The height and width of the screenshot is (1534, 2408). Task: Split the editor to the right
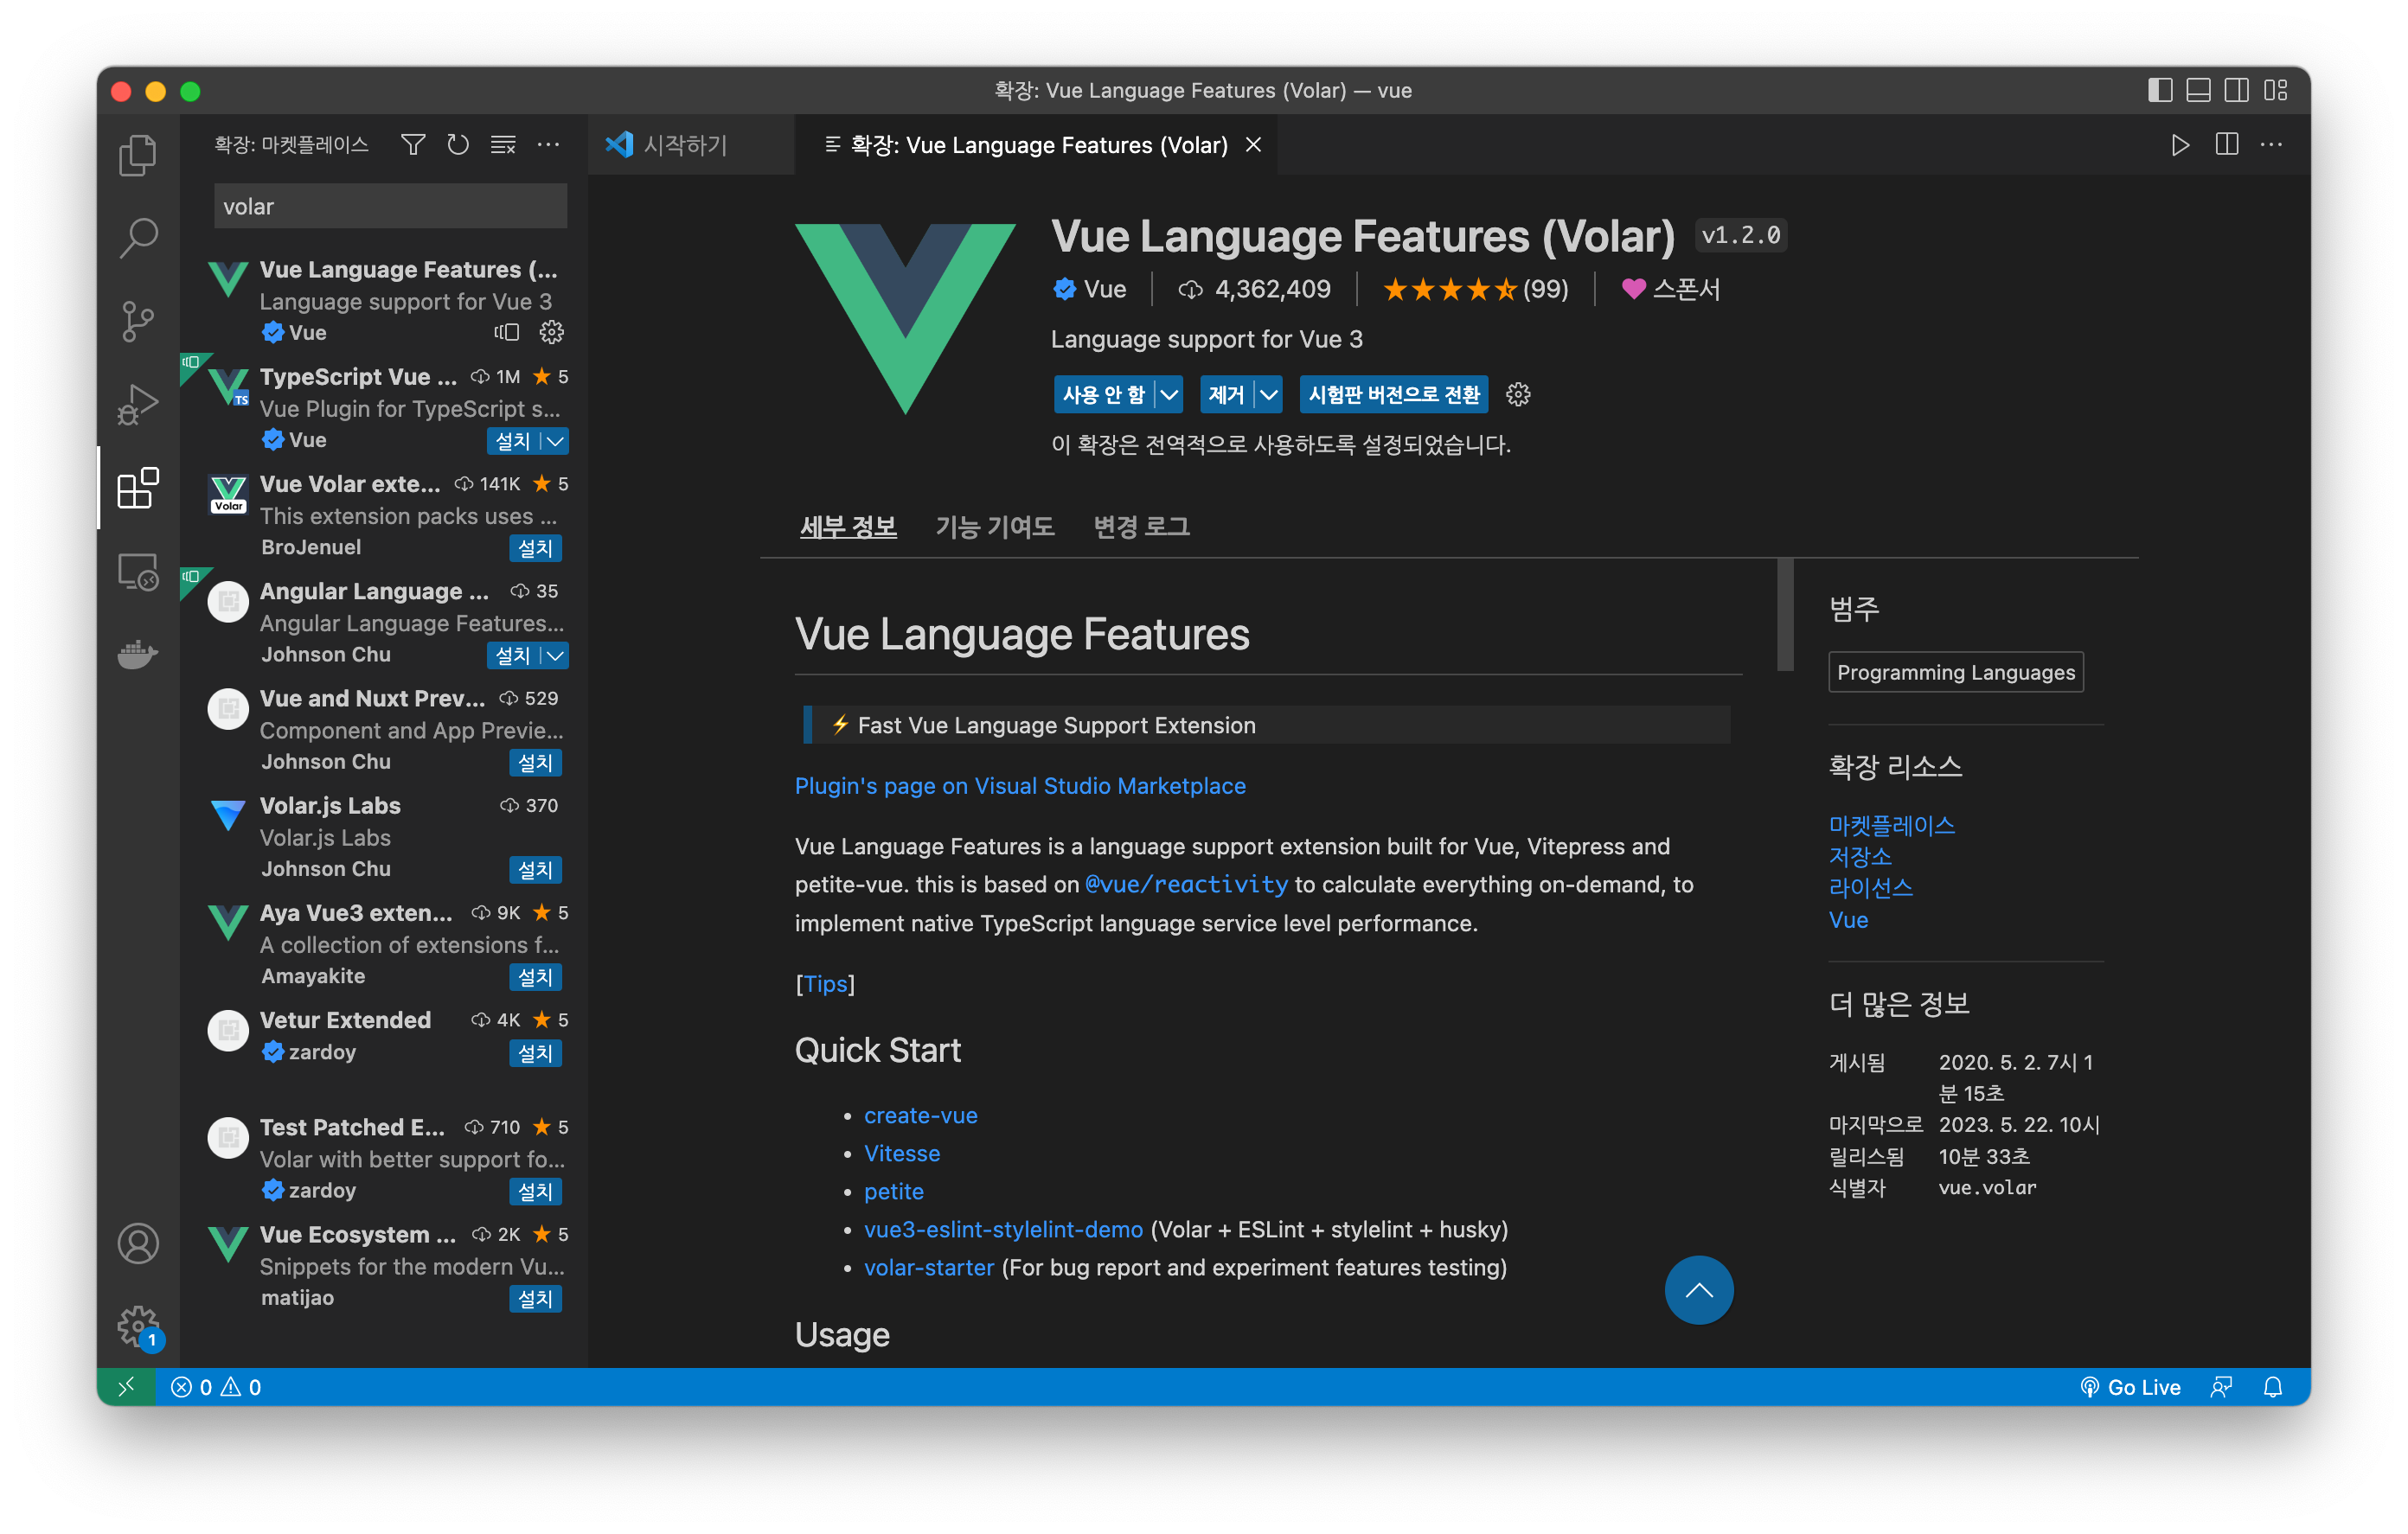(x=2227, y=145)
